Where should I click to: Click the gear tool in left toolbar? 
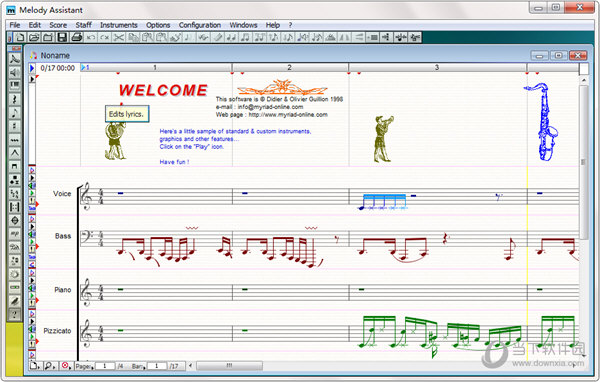15,274
